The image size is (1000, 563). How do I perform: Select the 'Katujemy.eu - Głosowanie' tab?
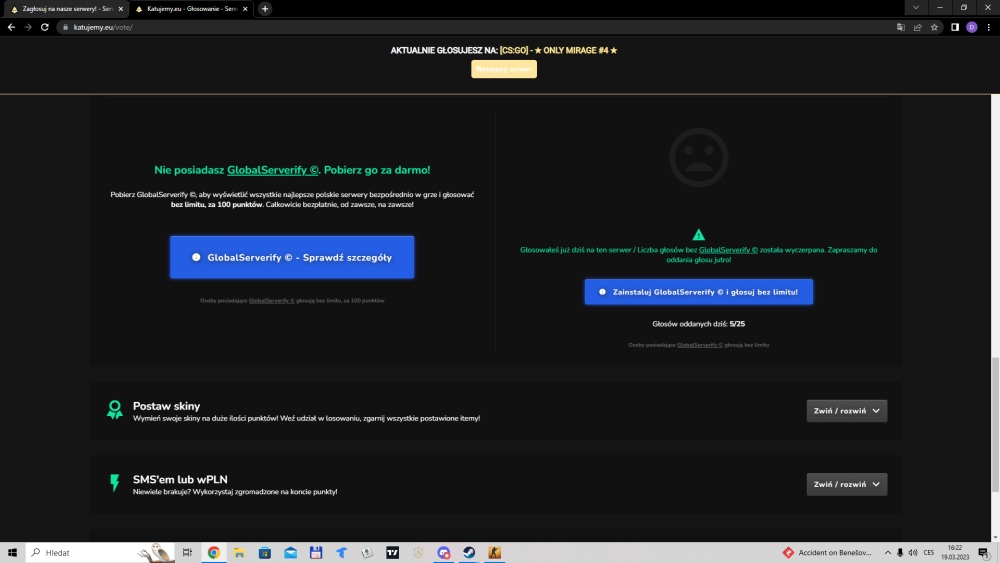pos(191,9)
